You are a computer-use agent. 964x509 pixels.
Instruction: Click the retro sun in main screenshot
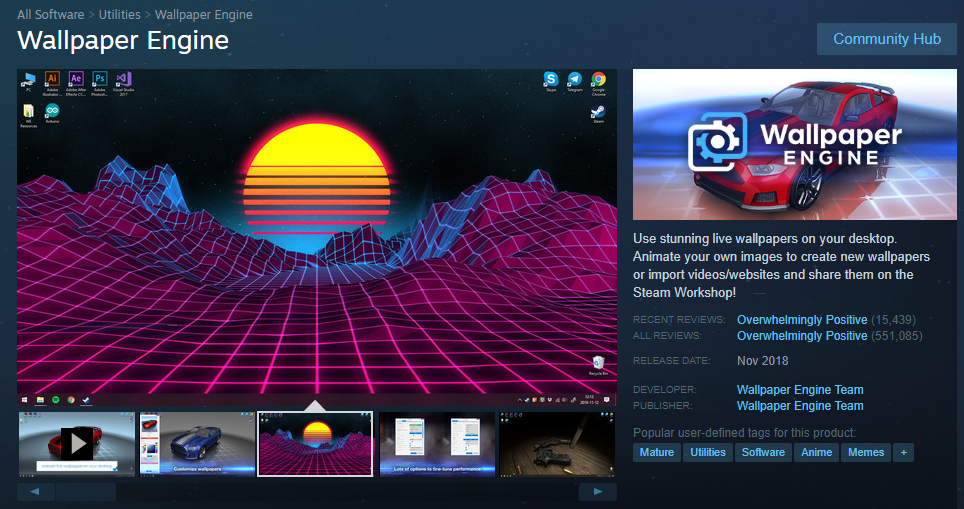(x=317, y=178)
